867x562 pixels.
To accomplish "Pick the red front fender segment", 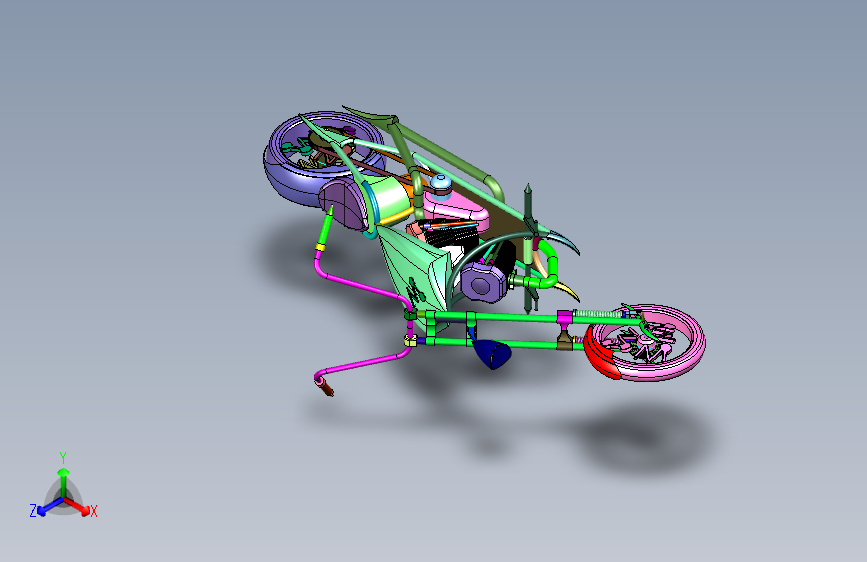I will click(x=600, y=354).
